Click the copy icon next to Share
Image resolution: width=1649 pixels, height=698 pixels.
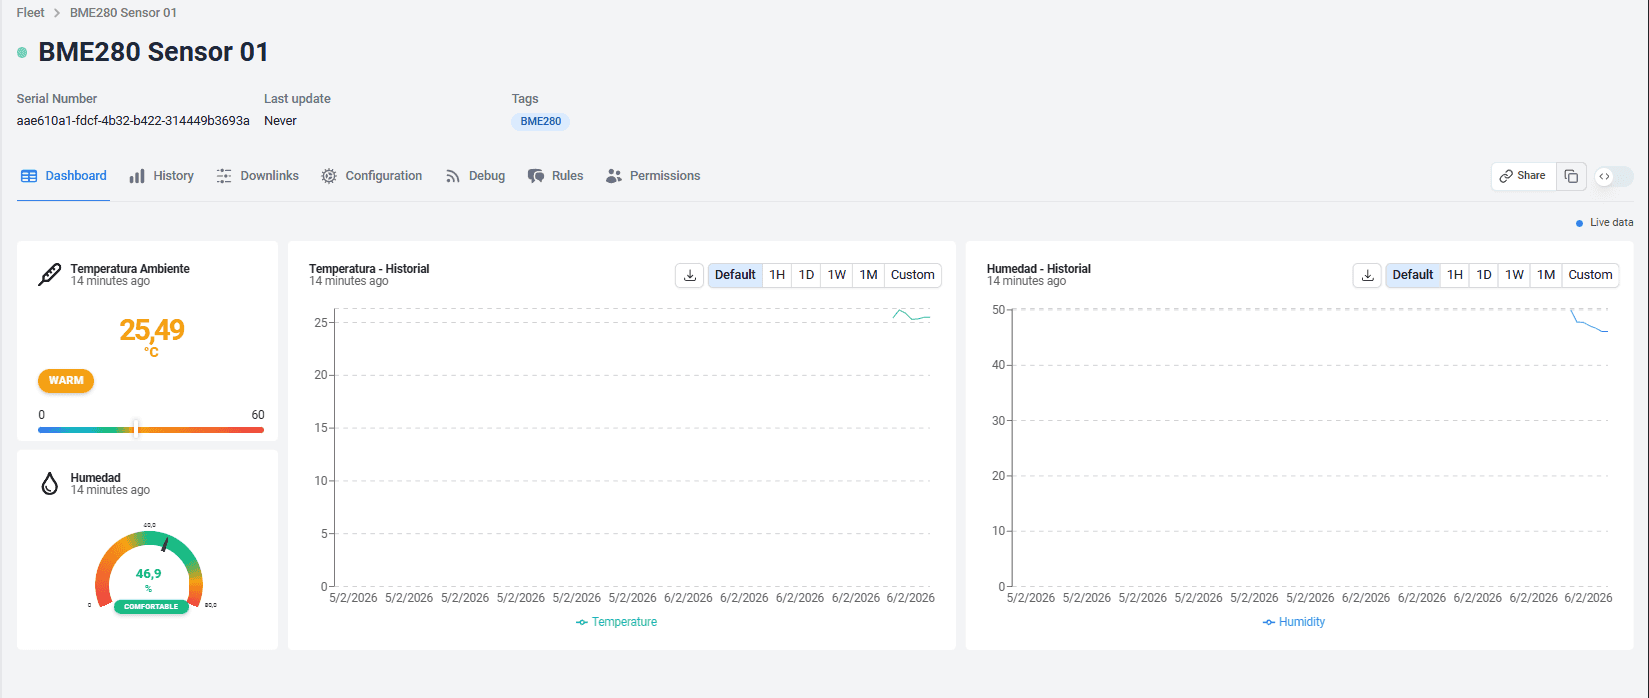pyautogui.click(x=1571, y=176)
